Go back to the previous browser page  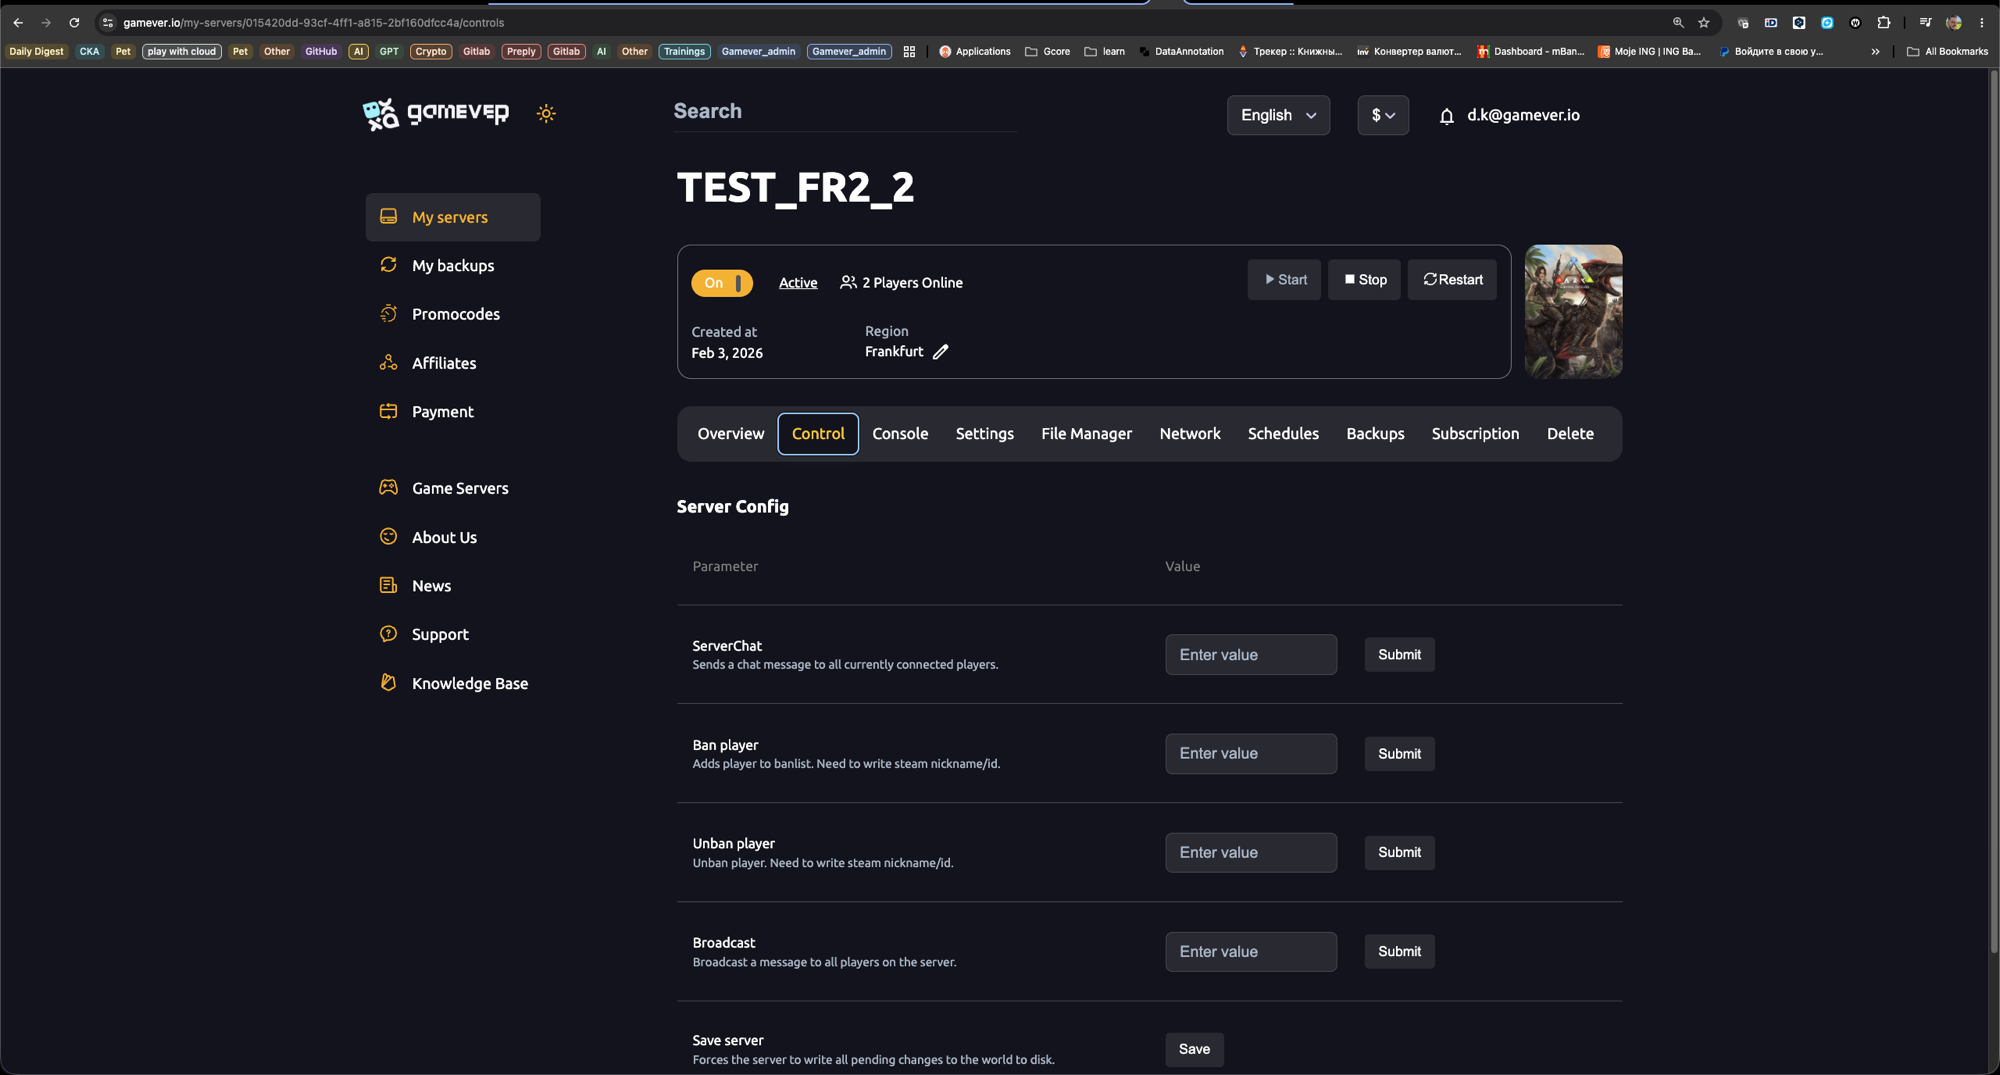click(x=18, y=22)
